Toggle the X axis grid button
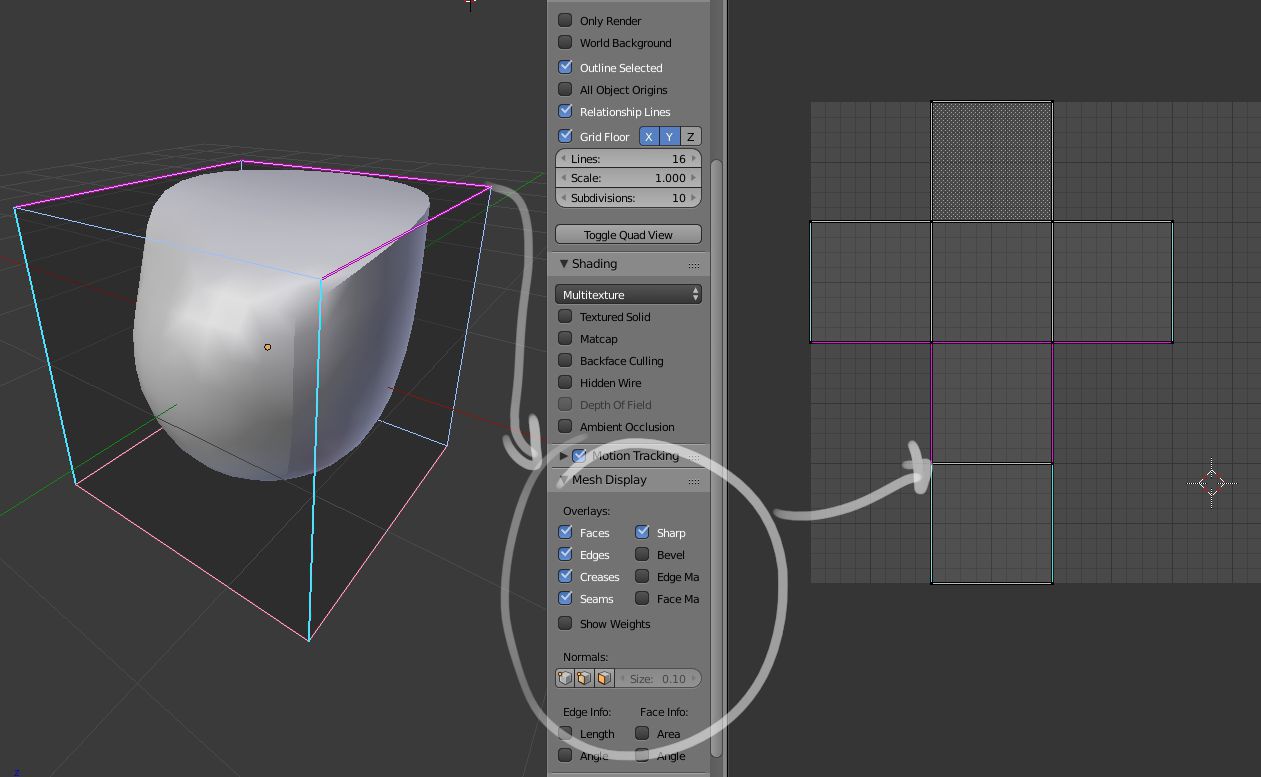This screenshot has width=1261, height=777. pyautogui.click(x=649, y=136)
